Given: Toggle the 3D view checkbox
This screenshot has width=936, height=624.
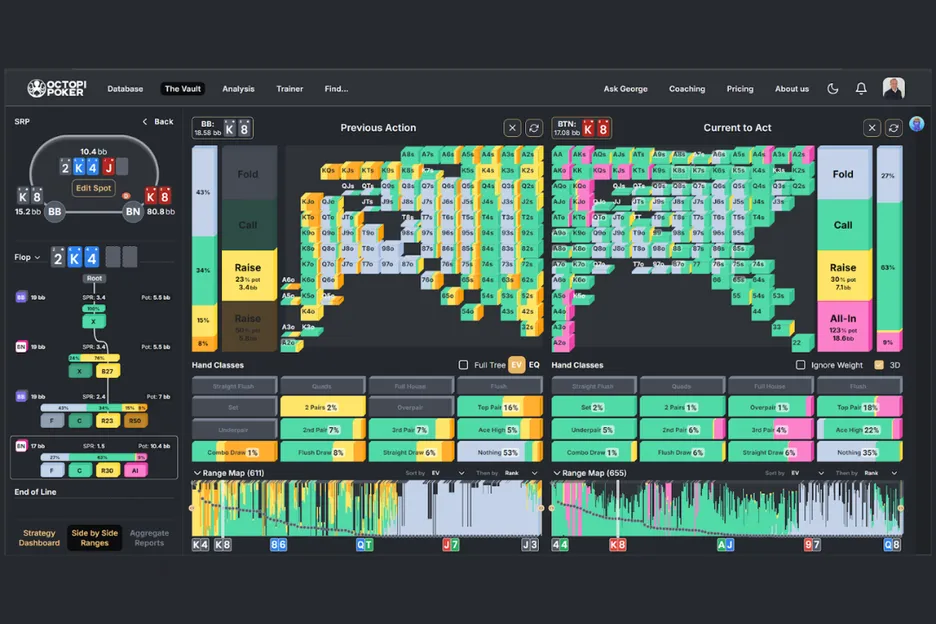Looking at the screenshot, I should pos(879,365).
